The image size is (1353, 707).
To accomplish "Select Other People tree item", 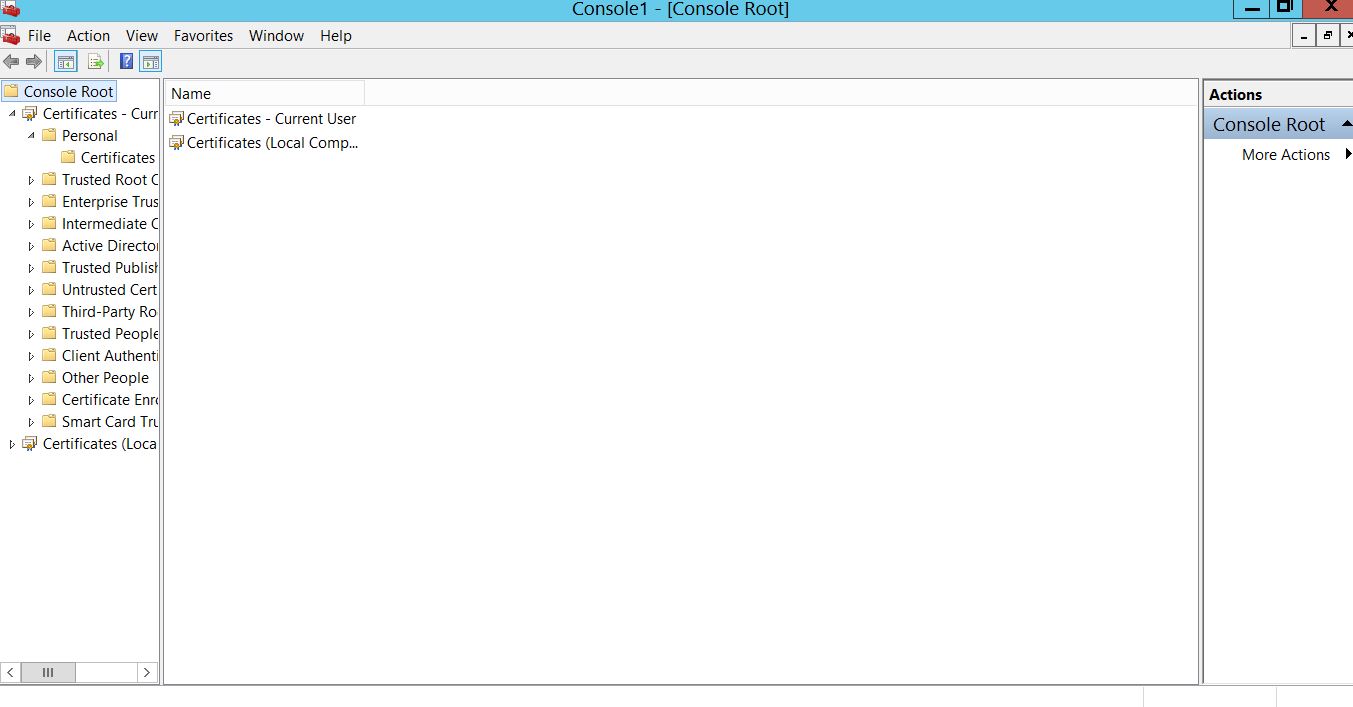I will pos(105,377).
